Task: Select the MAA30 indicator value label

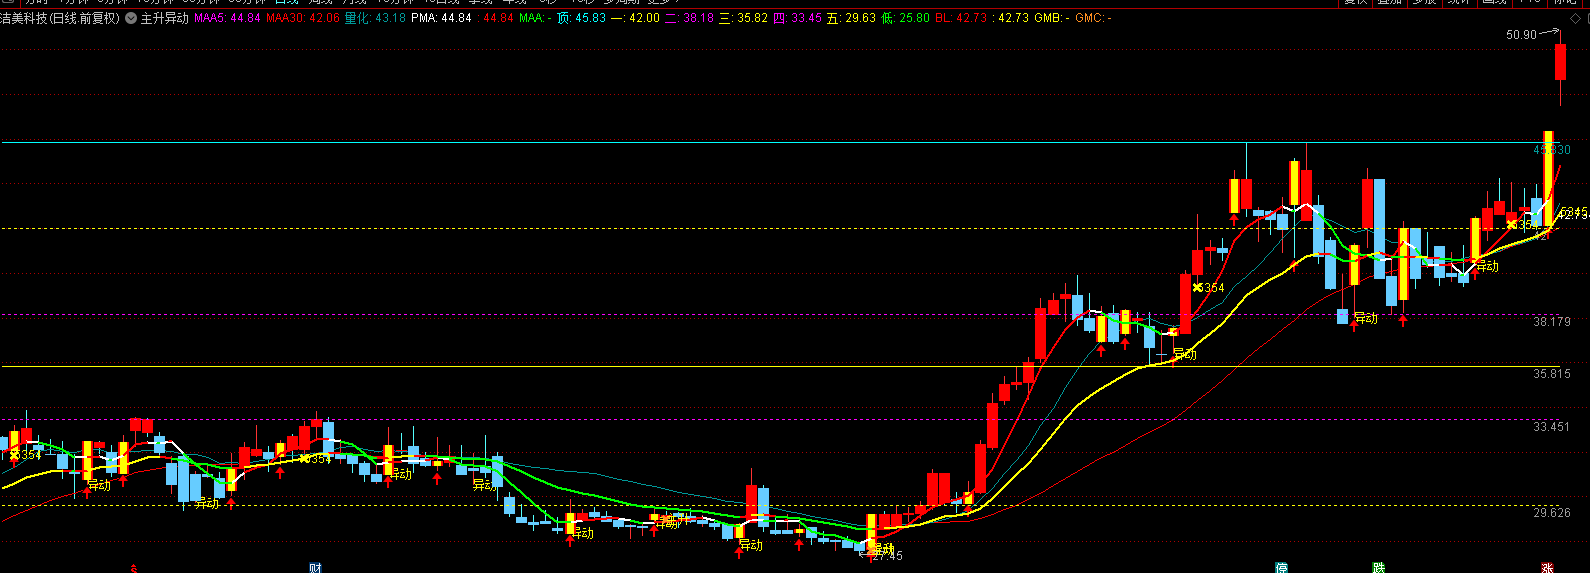Action: pyautogui.click(x=302, y=18)
